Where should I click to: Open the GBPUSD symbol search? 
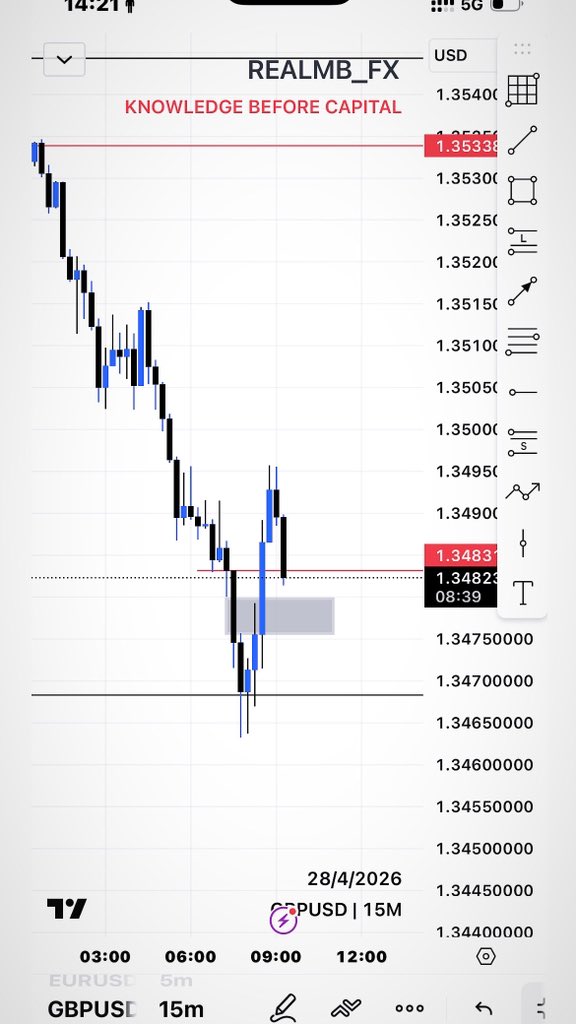(x=92, y=1009)
